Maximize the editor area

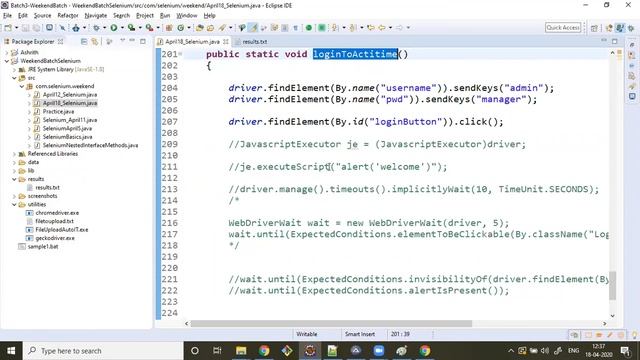615,41
